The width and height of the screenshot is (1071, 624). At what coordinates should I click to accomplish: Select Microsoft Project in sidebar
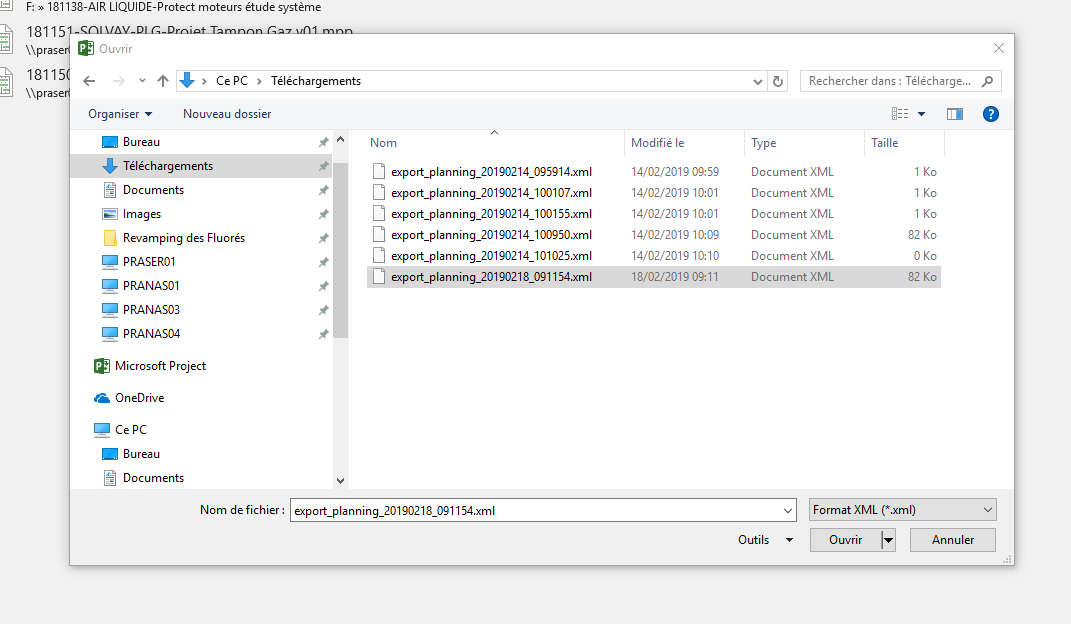tap(160, 366)
